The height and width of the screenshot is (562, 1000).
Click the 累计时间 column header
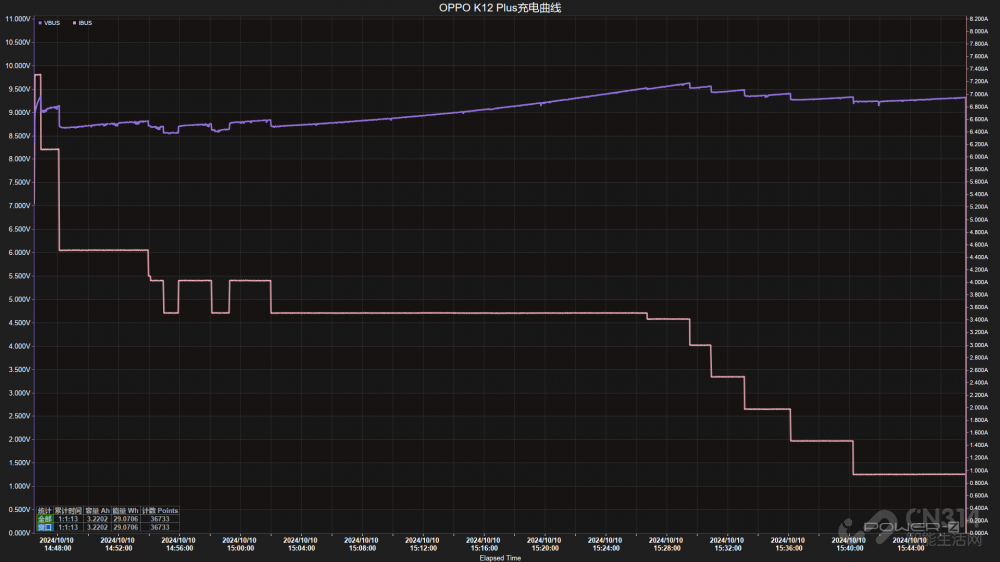68,511
